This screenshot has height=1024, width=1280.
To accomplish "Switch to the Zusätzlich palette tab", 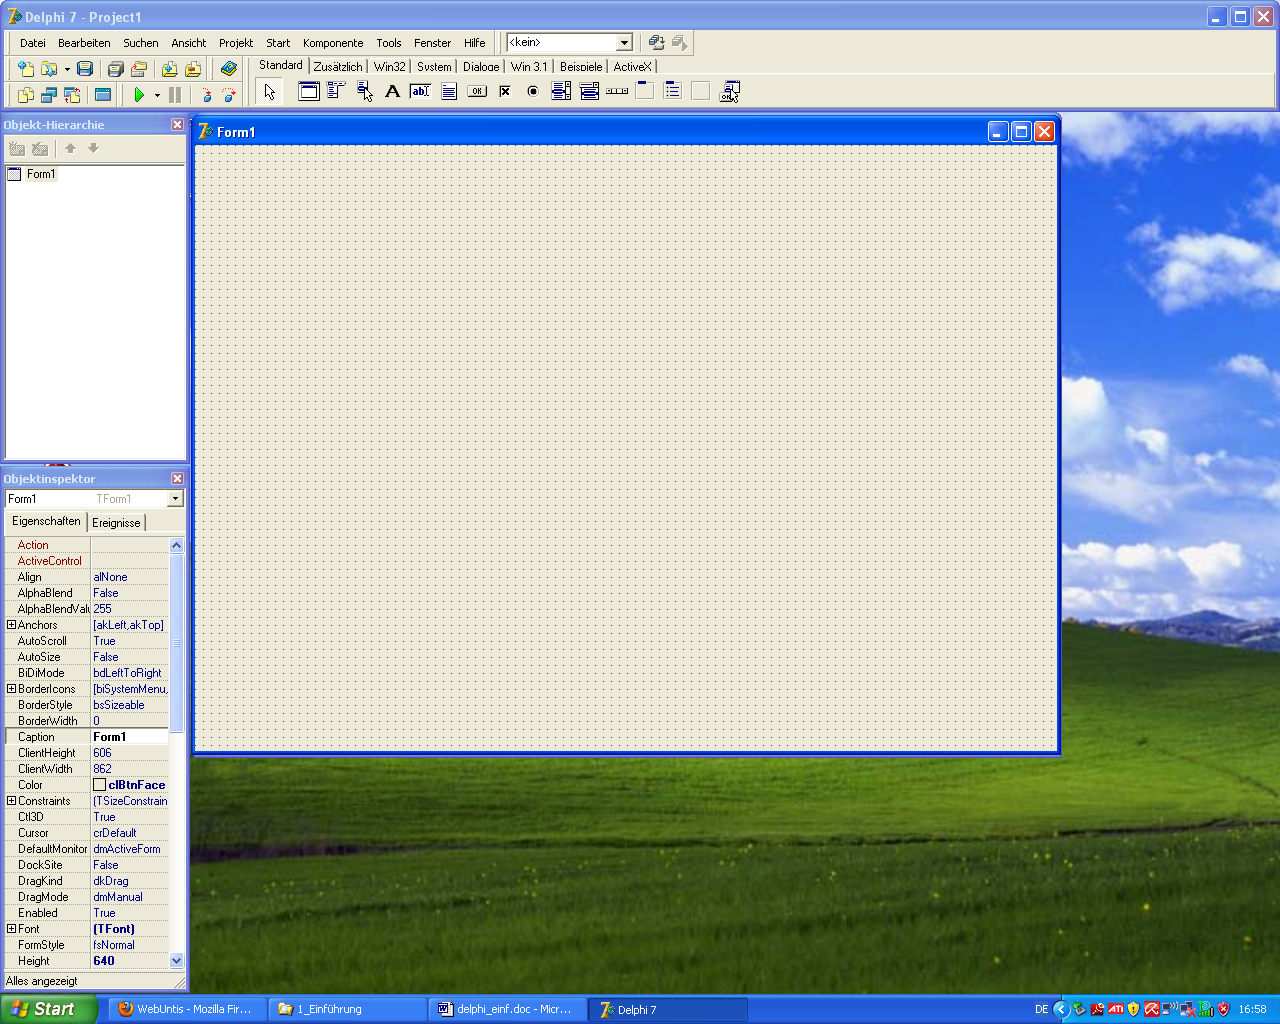I will (338, 67).
